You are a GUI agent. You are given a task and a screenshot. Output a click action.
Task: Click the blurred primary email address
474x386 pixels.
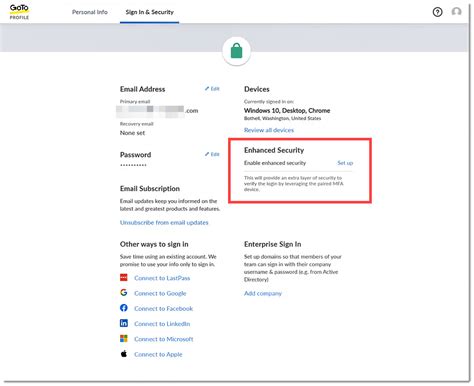click(x=157, y=111)
